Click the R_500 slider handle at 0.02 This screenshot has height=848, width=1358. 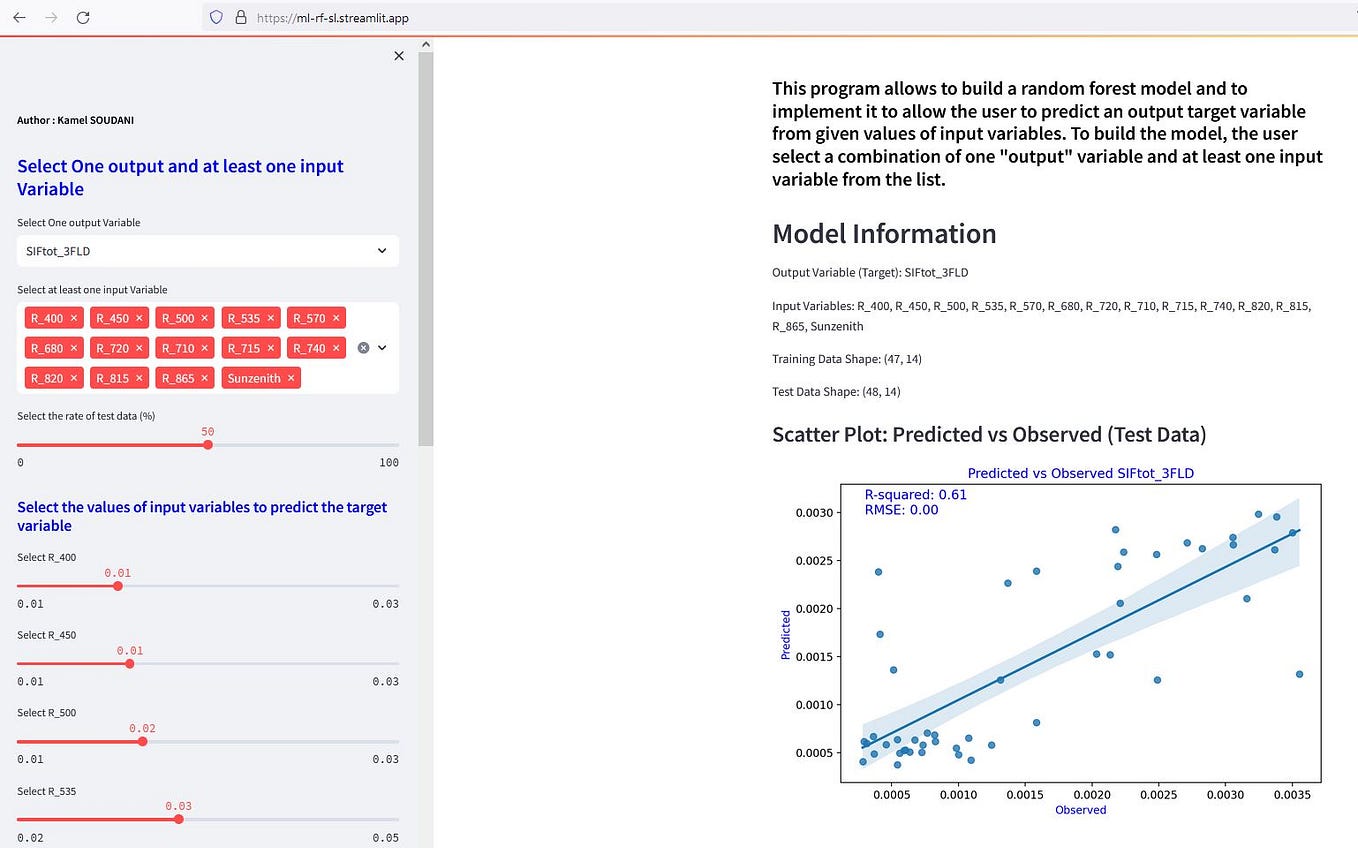coord(142,741)
